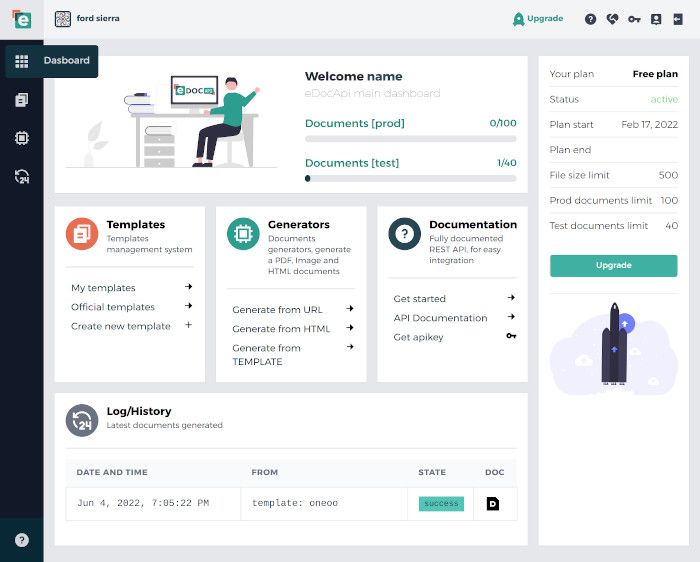Open the Dashboard grid icon in sidebar

tap(21, 61)
